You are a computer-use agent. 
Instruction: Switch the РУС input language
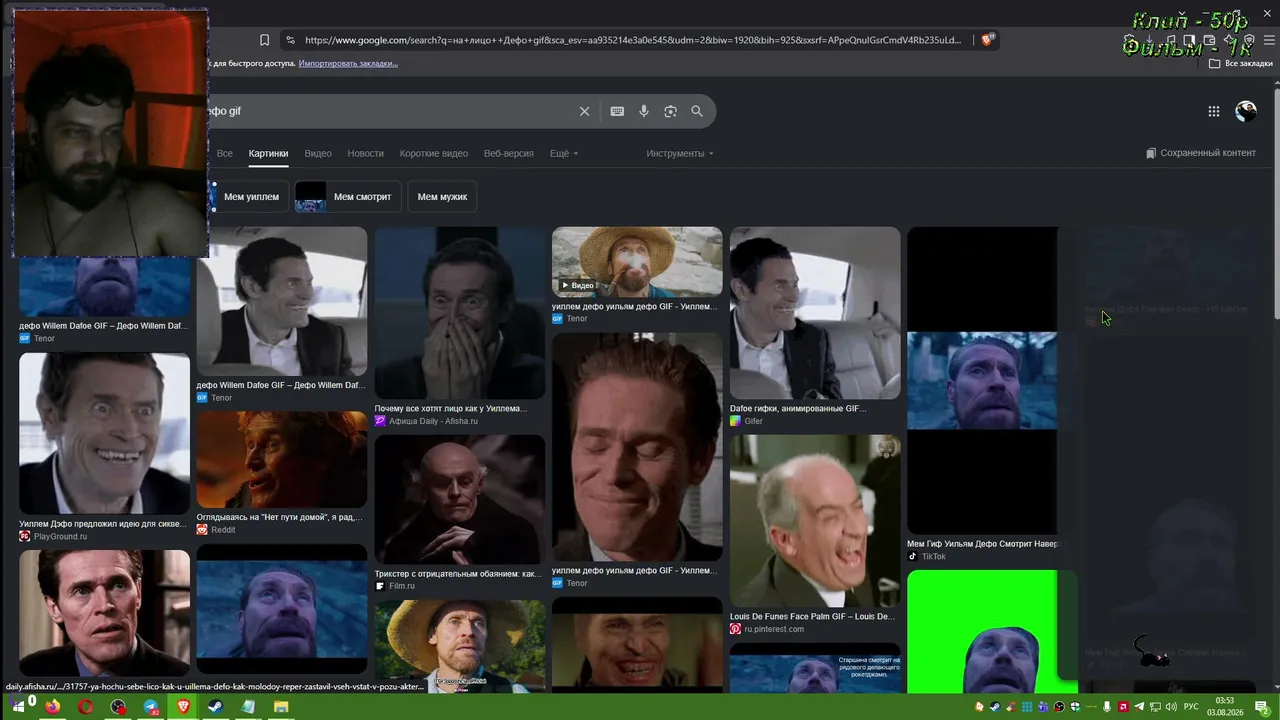1191,707
